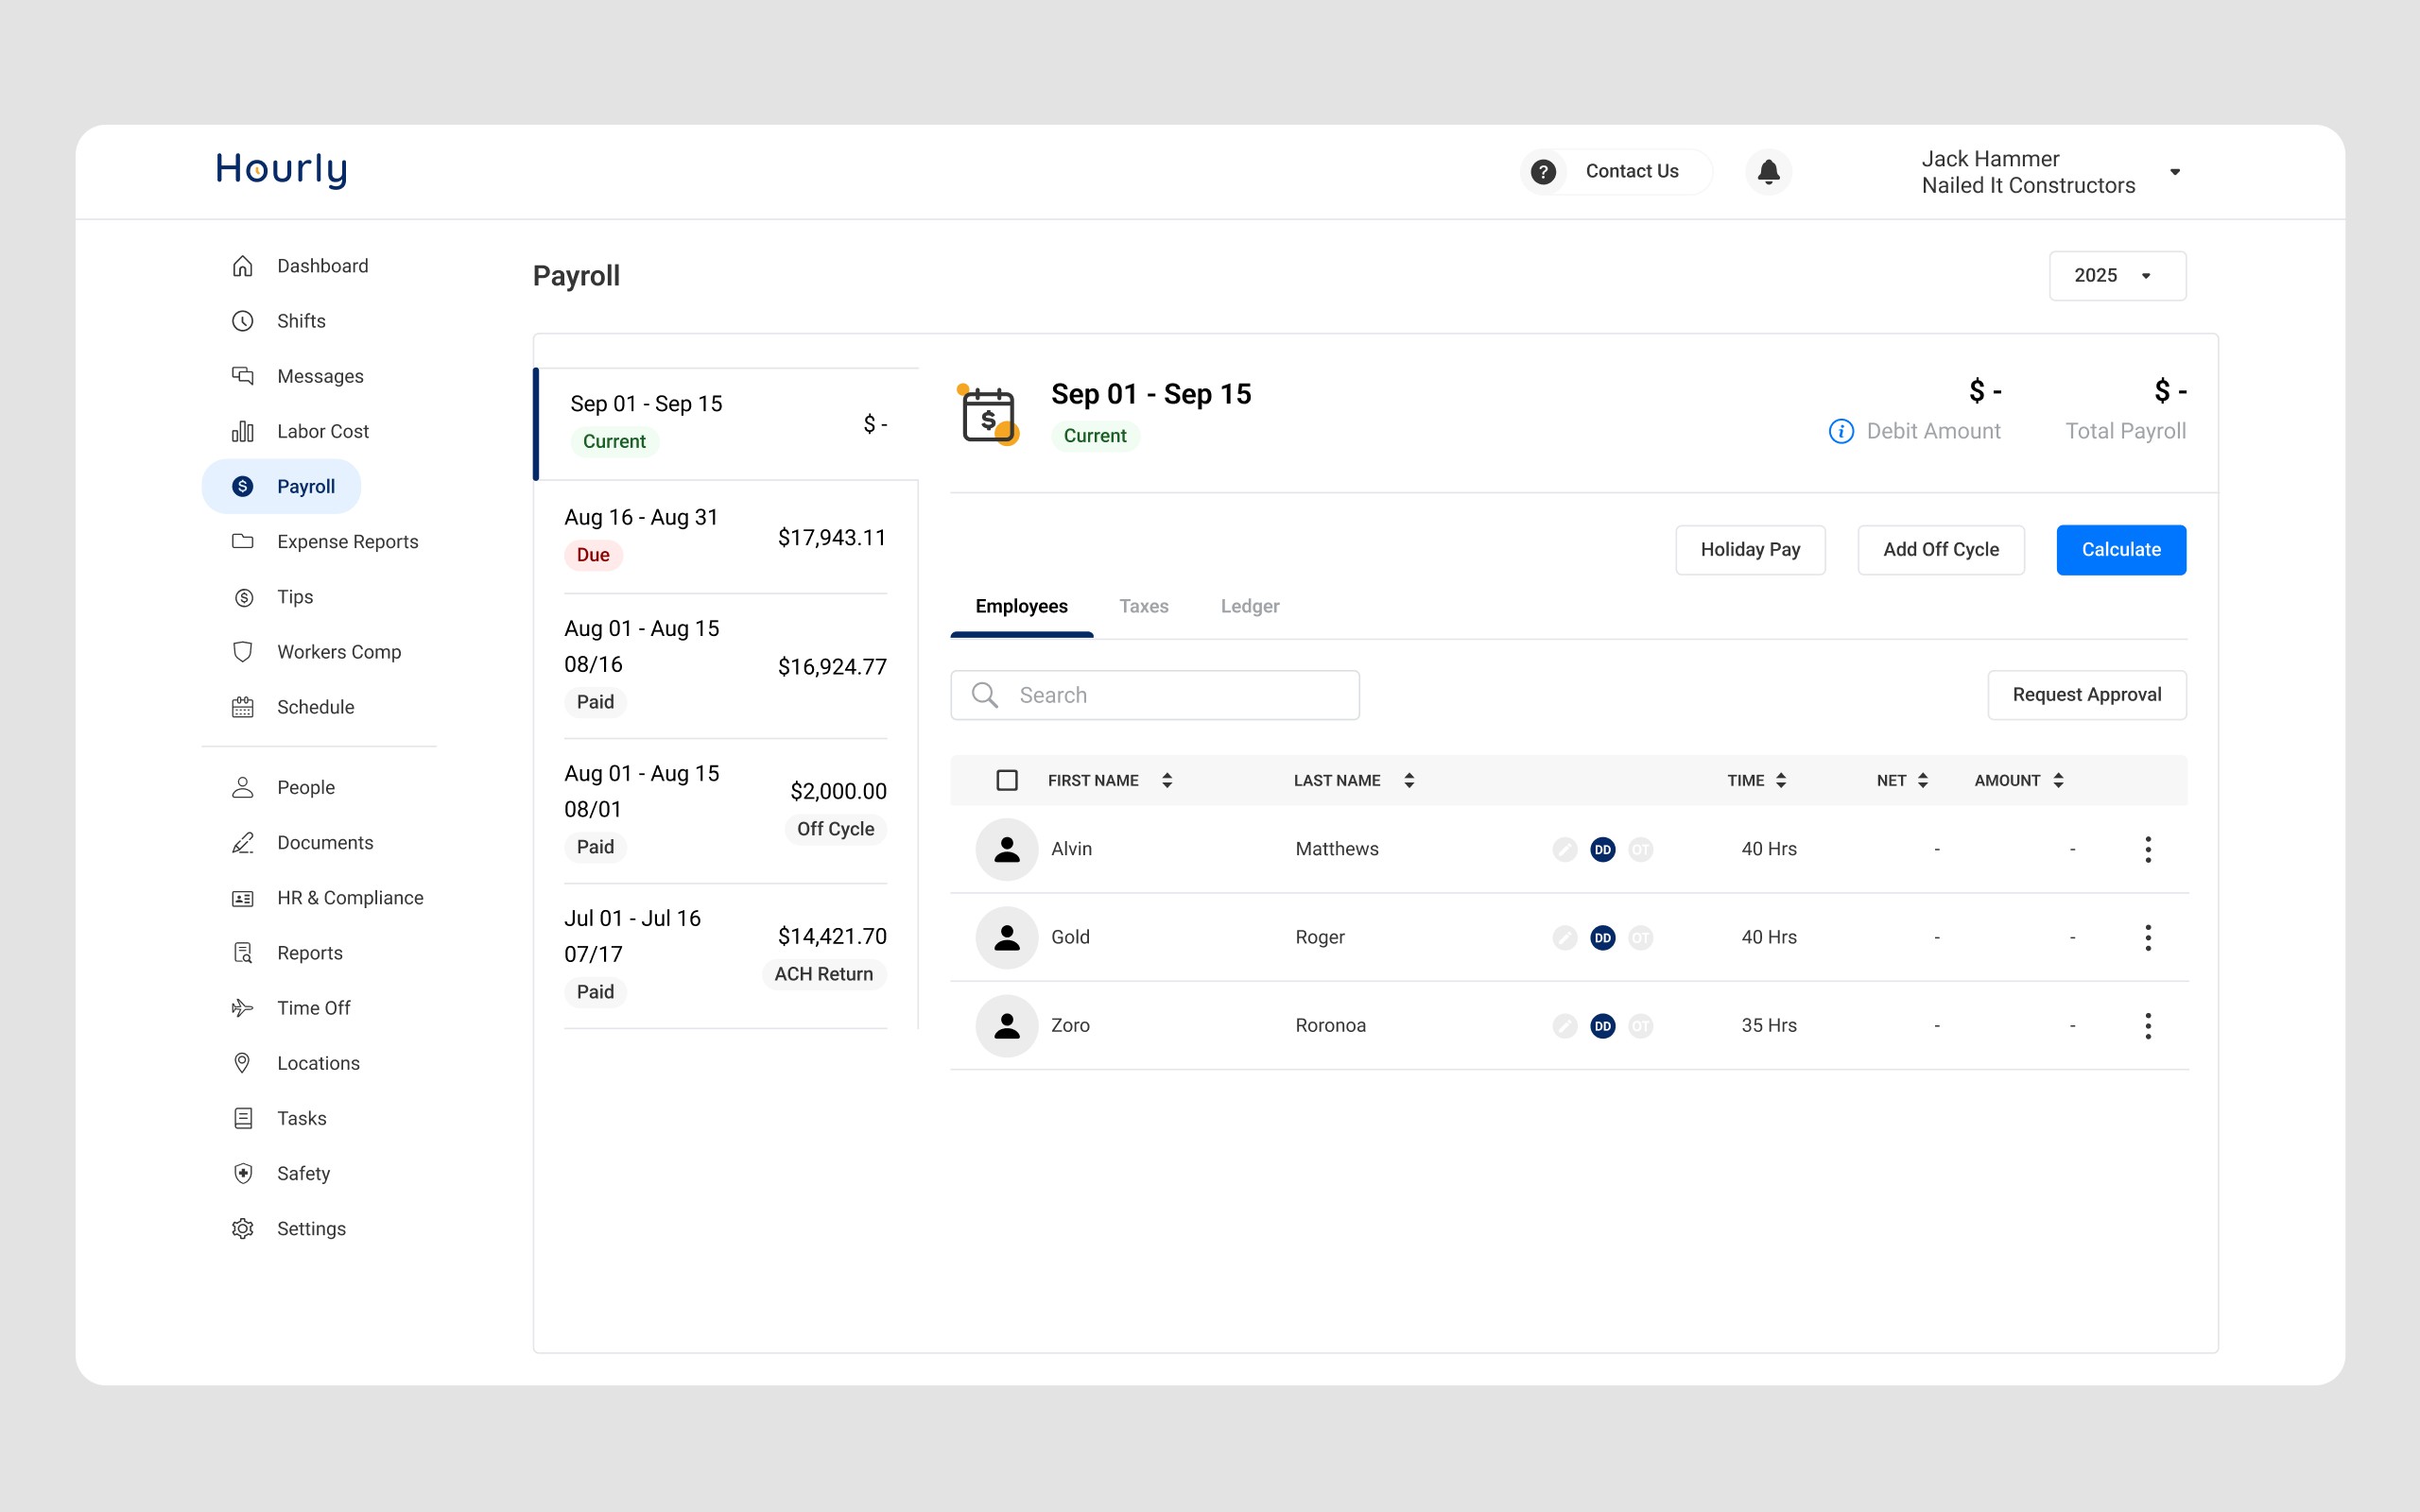Open three-dot menu for Alvin Matthews
Screen dimensions: 2420x1512
2147,849
